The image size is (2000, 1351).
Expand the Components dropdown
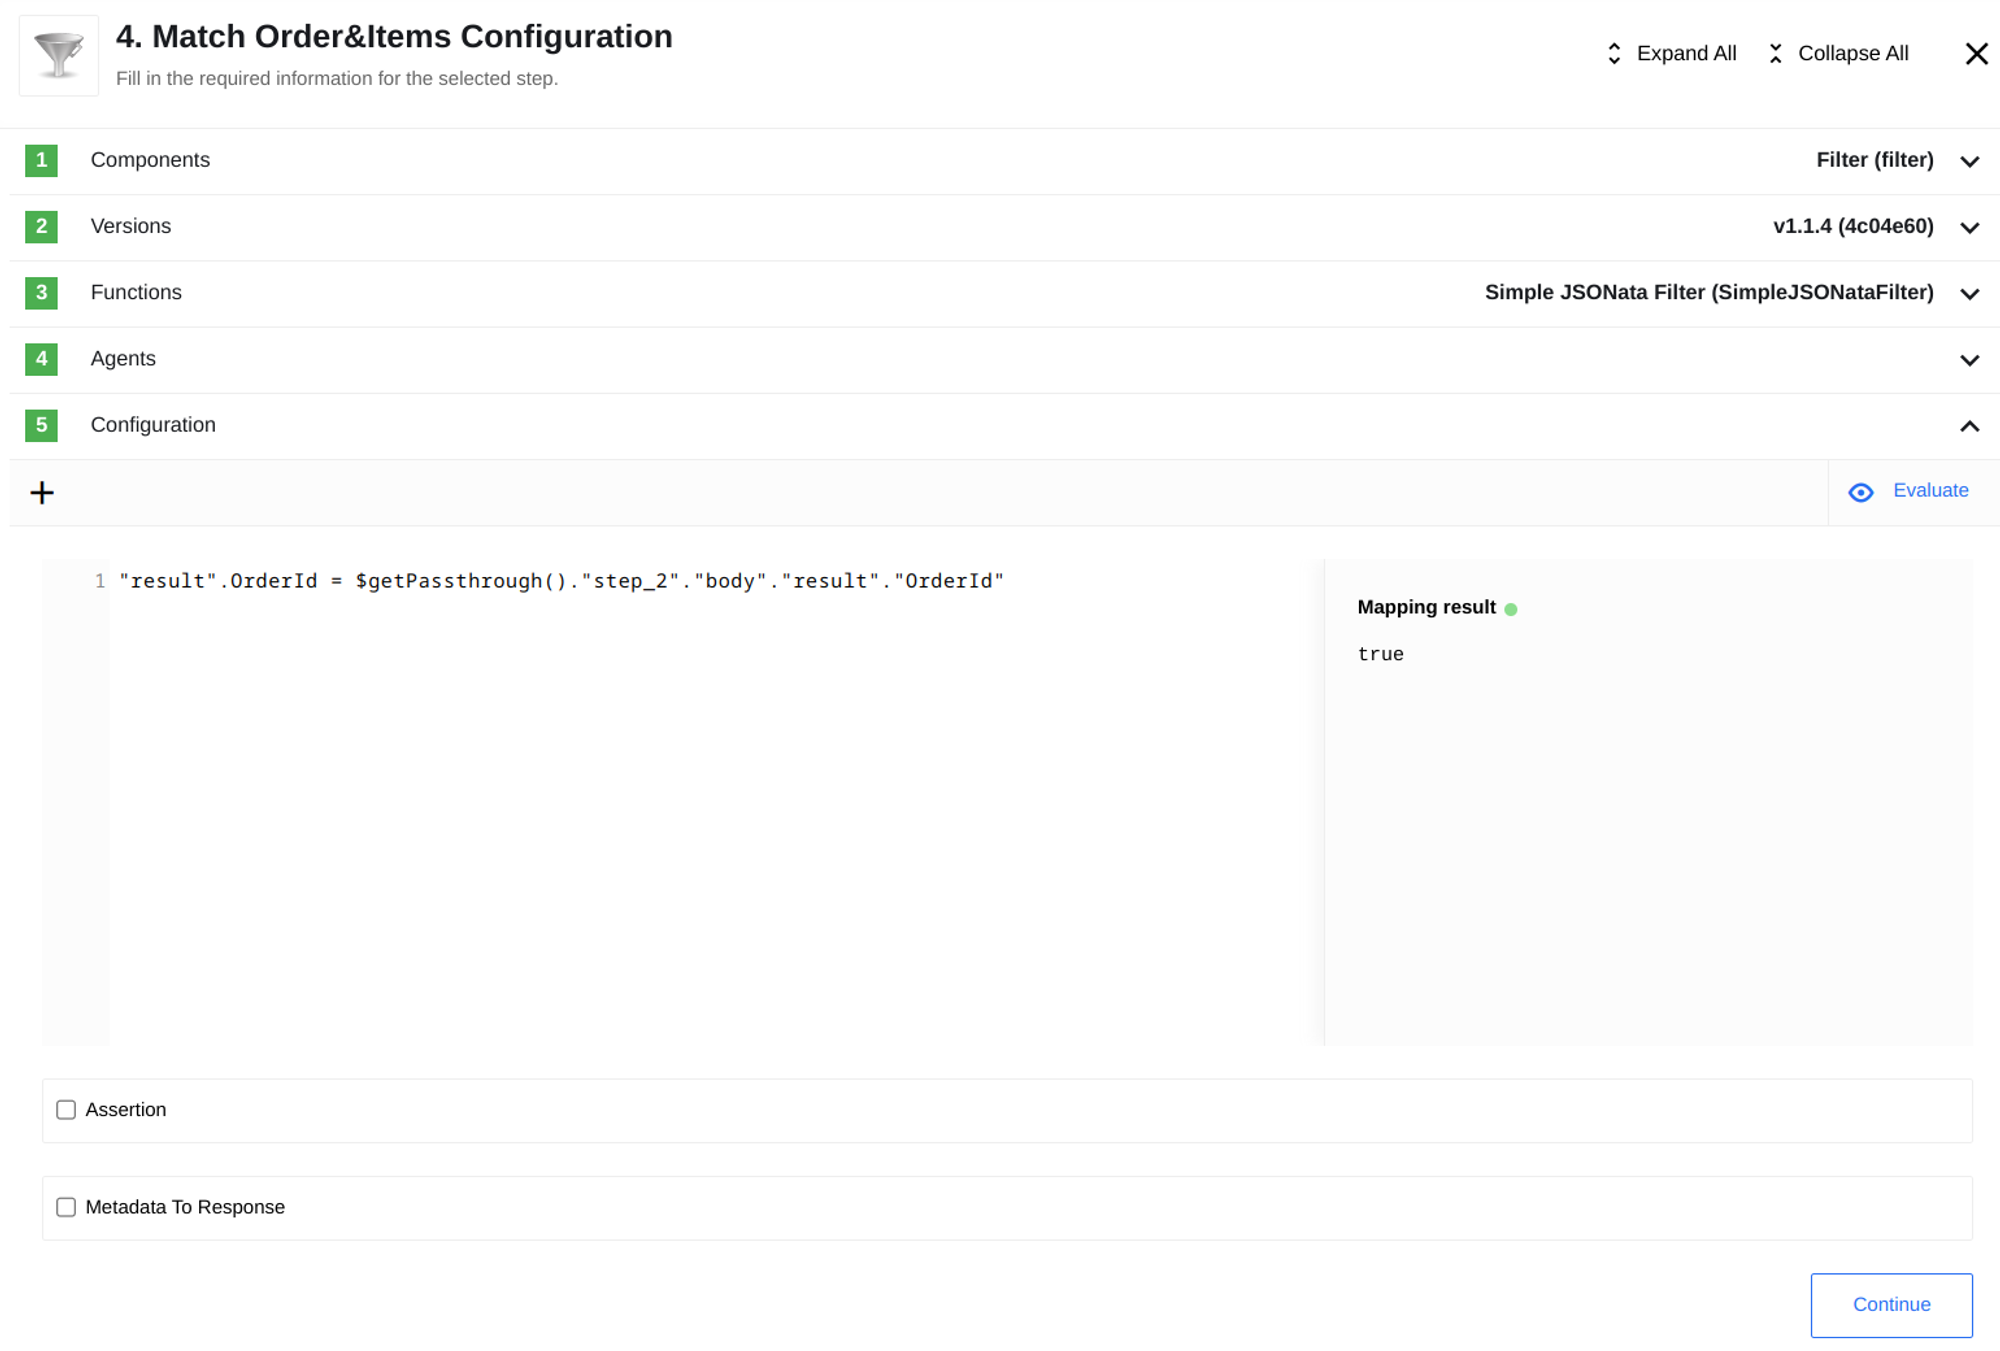tap(1970, 160)
